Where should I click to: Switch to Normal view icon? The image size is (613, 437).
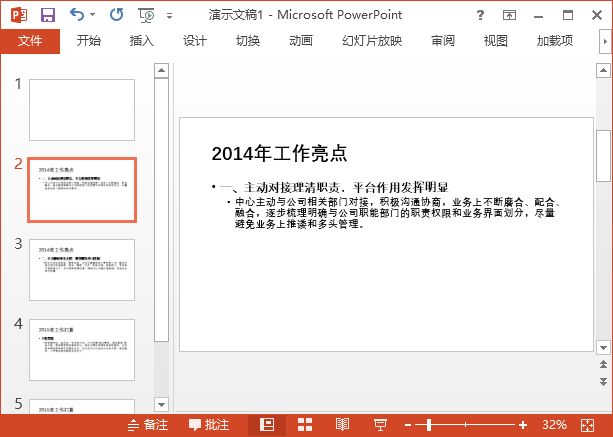click(x=267, y=425)
